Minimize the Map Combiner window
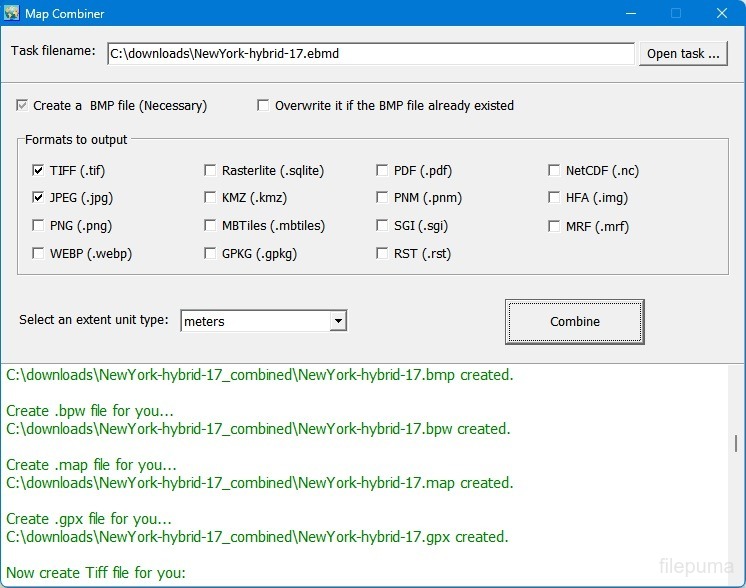Viewport: 746px width, 588px height. tap(630, 14)
